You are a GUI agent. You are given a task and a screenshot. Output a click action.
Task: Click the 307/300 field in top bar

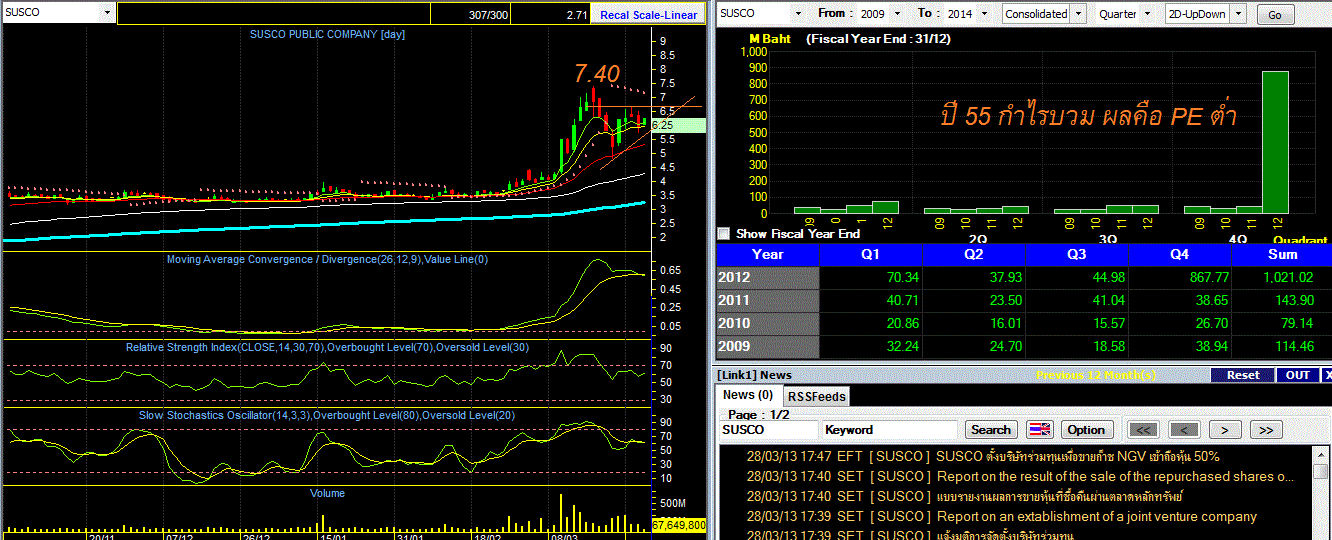coord(470,15)
